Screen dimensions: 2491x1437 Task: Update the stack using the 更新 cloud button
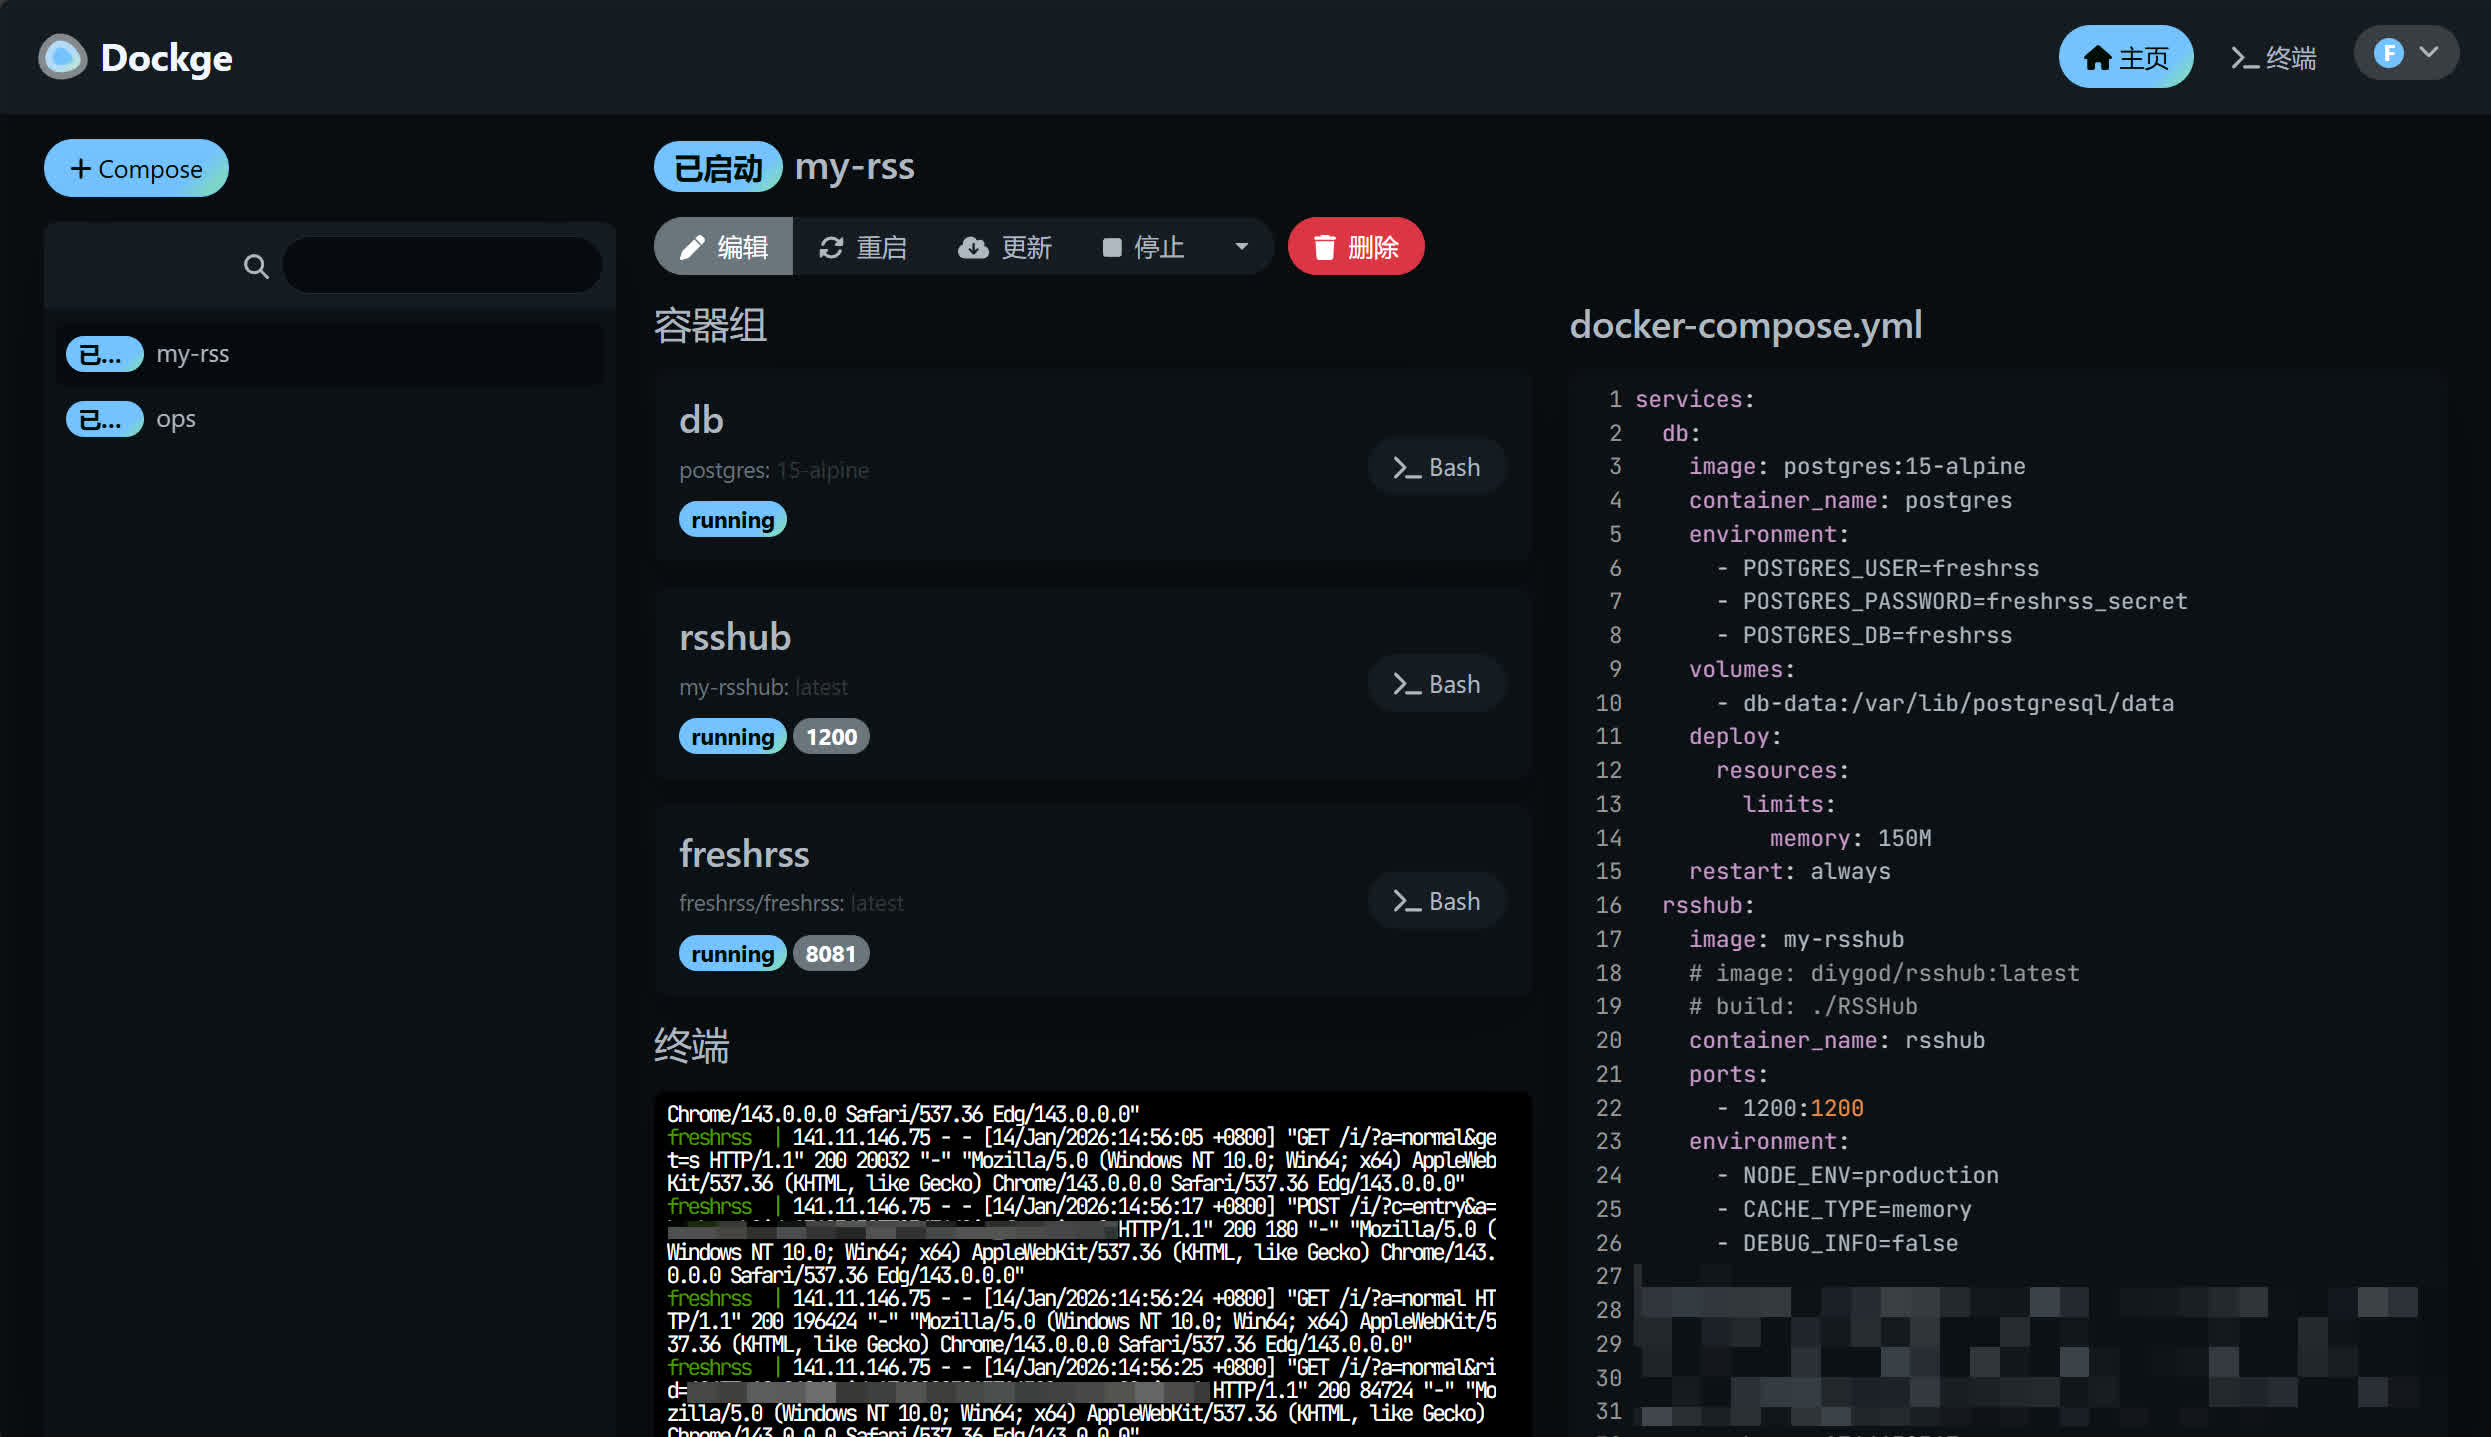[1005, 247]
